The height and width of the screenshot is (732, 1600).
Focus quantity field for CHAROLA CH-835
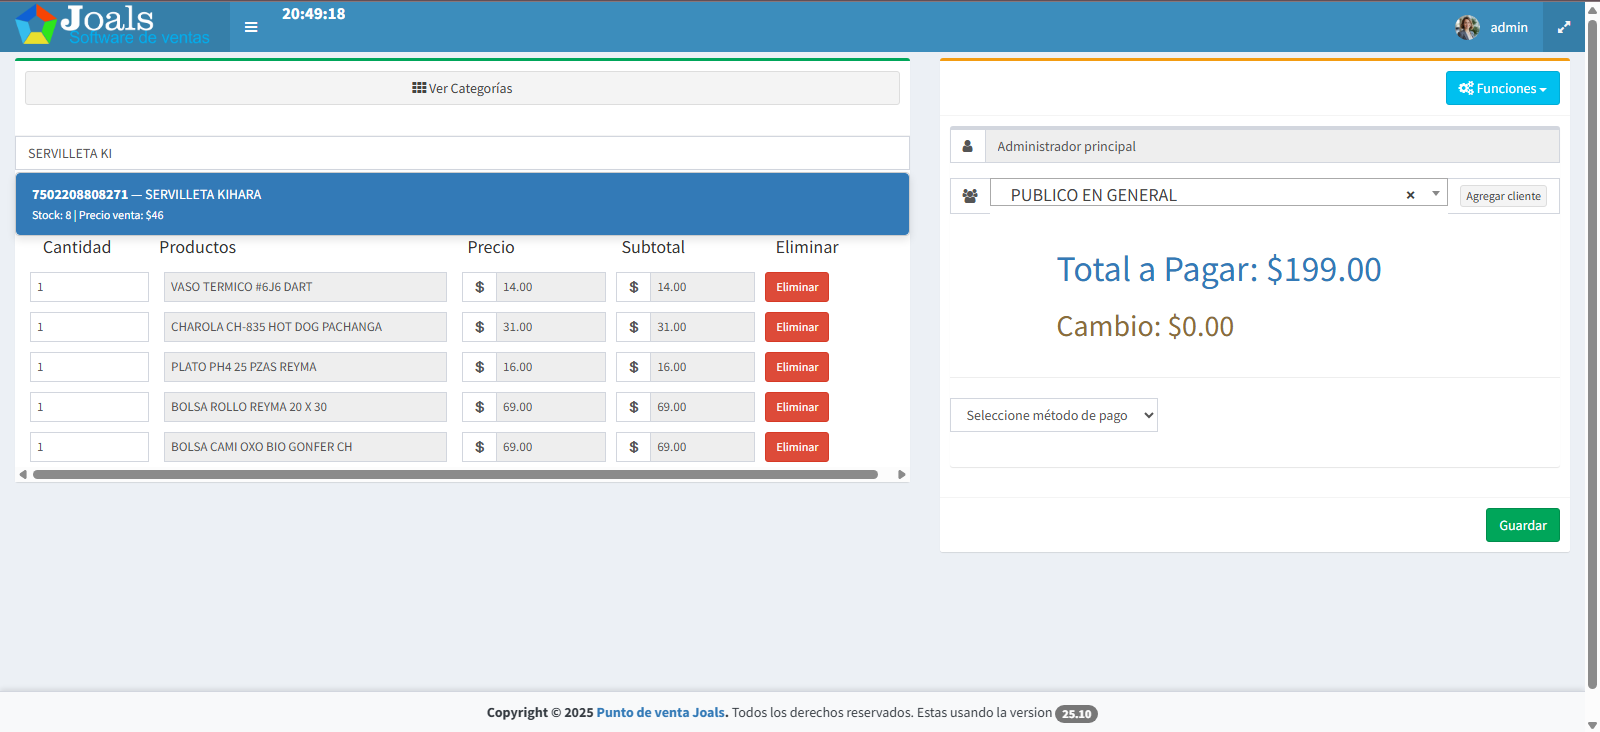(89, 327)
